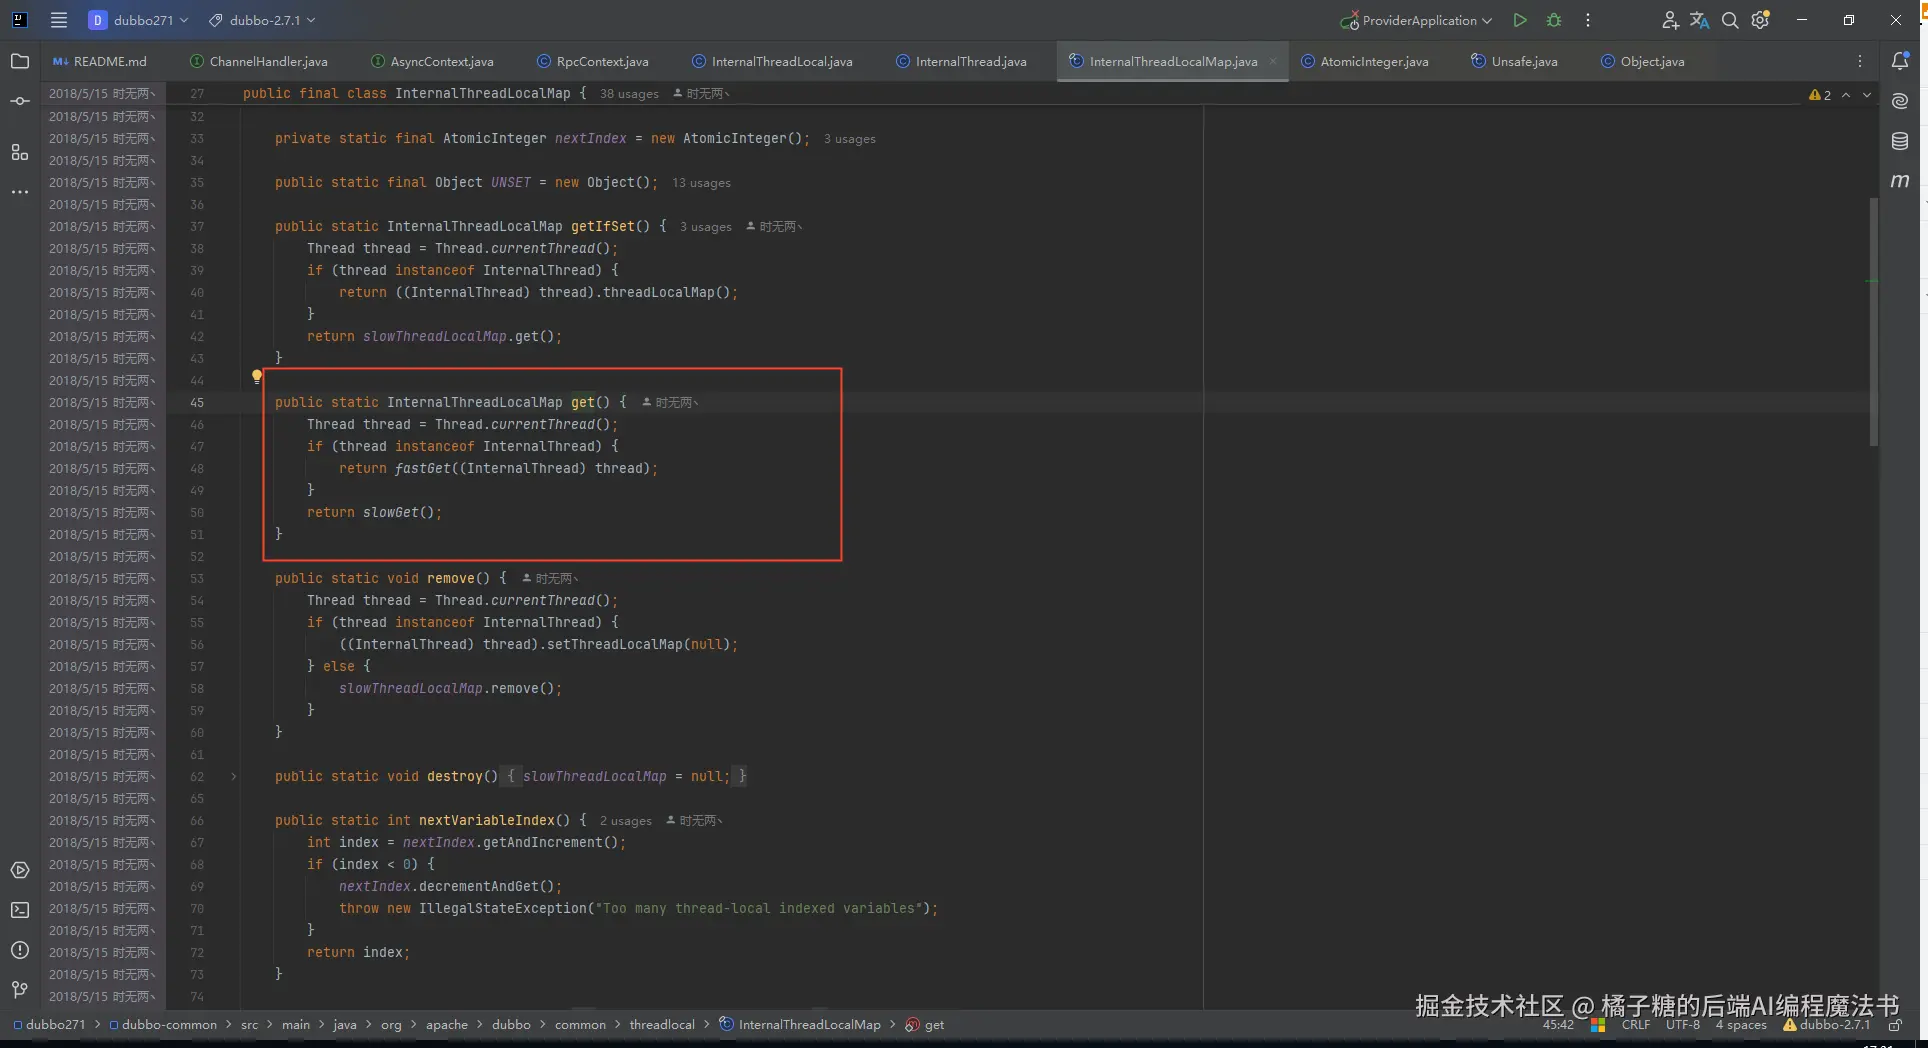The image size is (1928, 1048).
Task: Open the Terminal tool window
Action: [x=19, y=910]
